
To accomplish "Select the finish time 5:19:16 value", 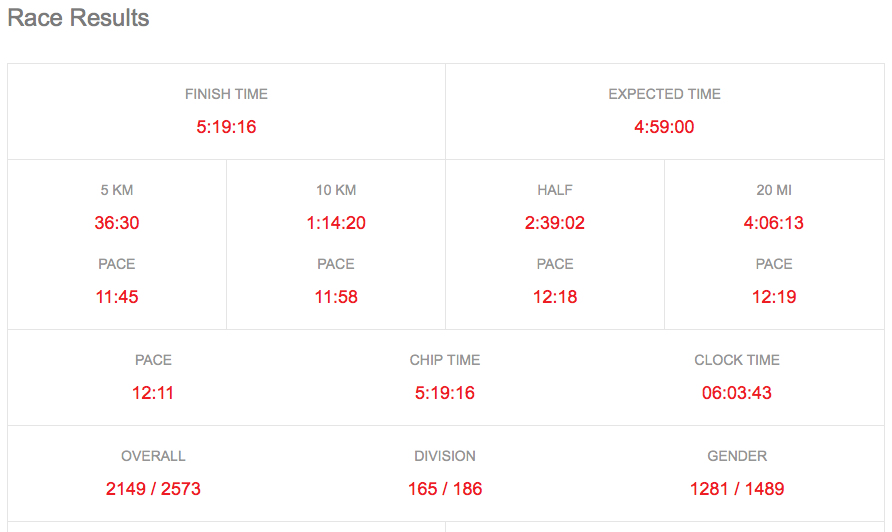I will pos(226,127).
